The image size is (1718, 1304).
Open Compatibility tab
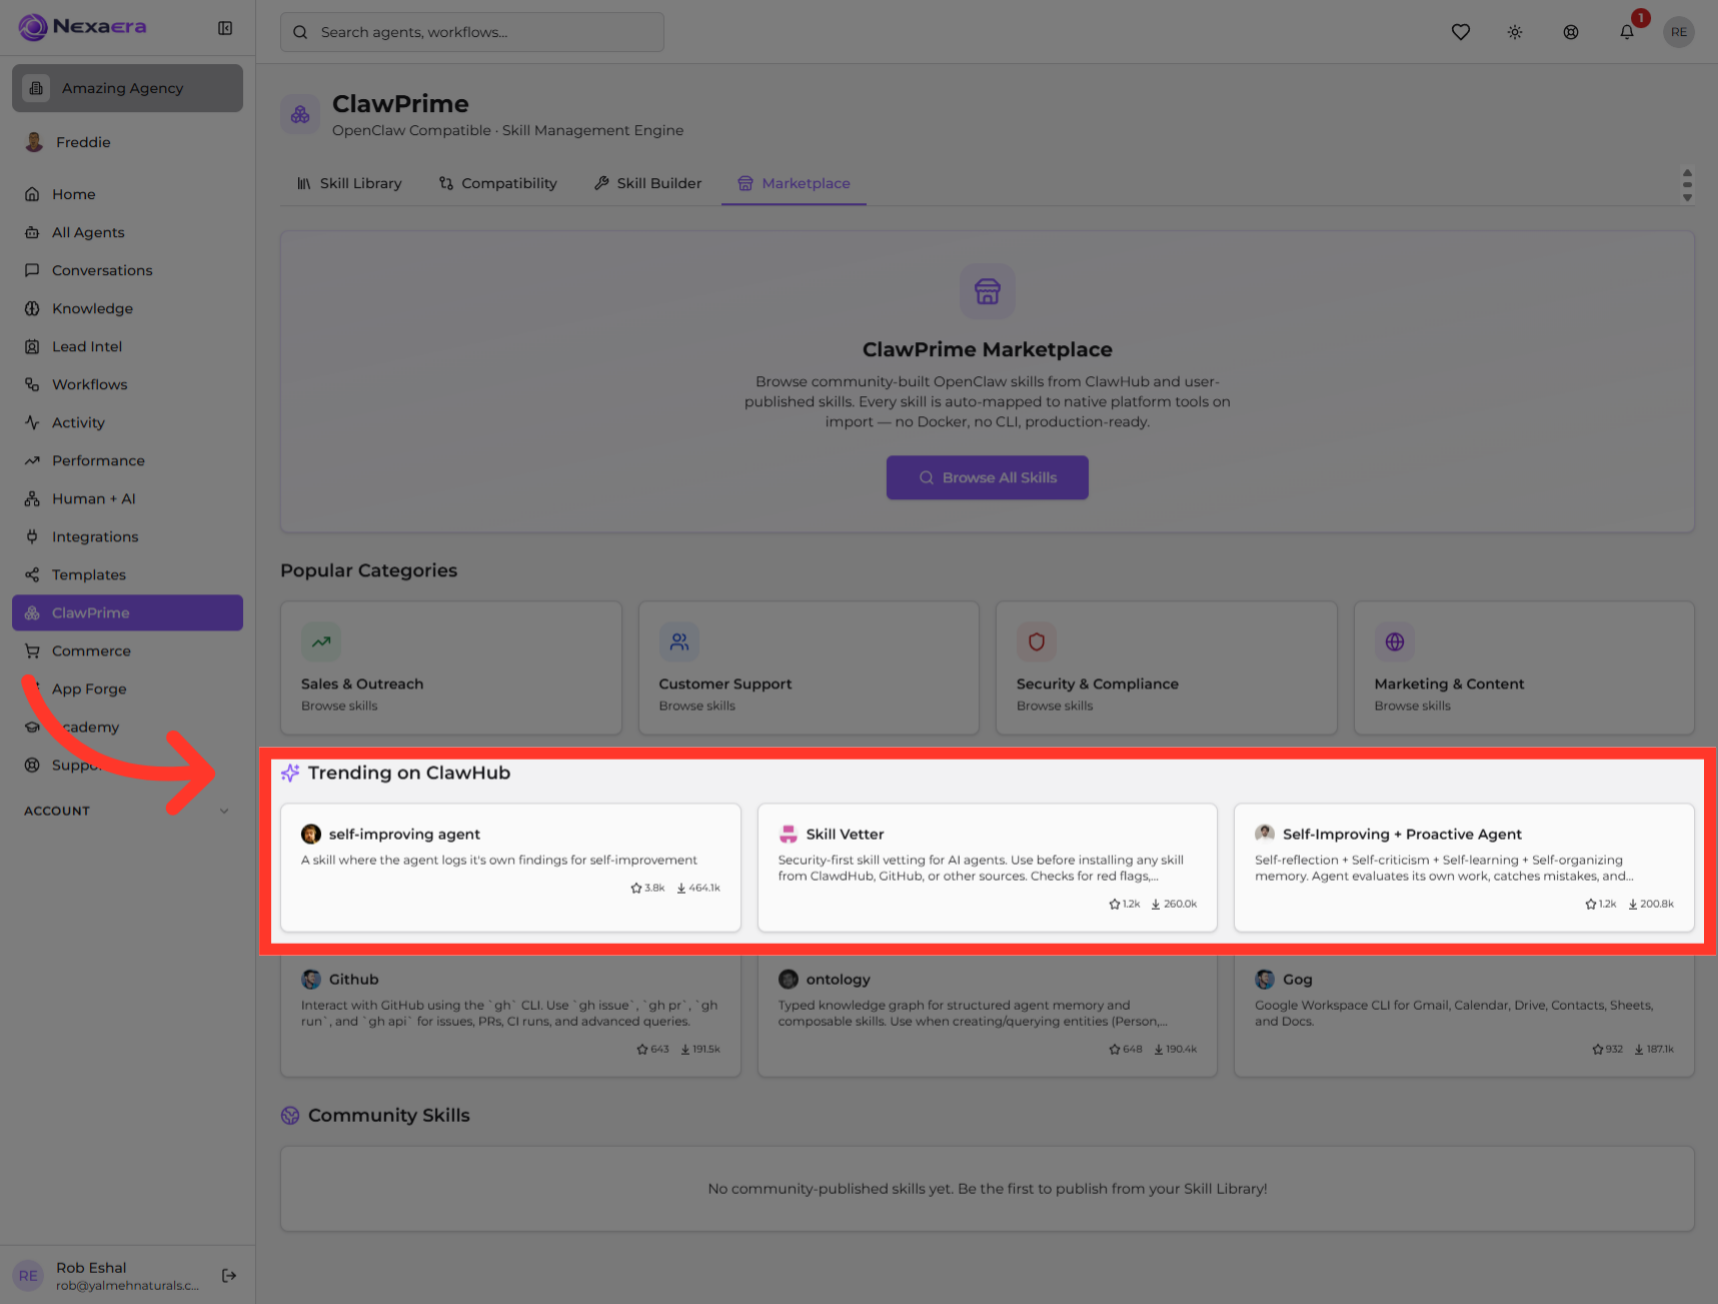[498, 183]
